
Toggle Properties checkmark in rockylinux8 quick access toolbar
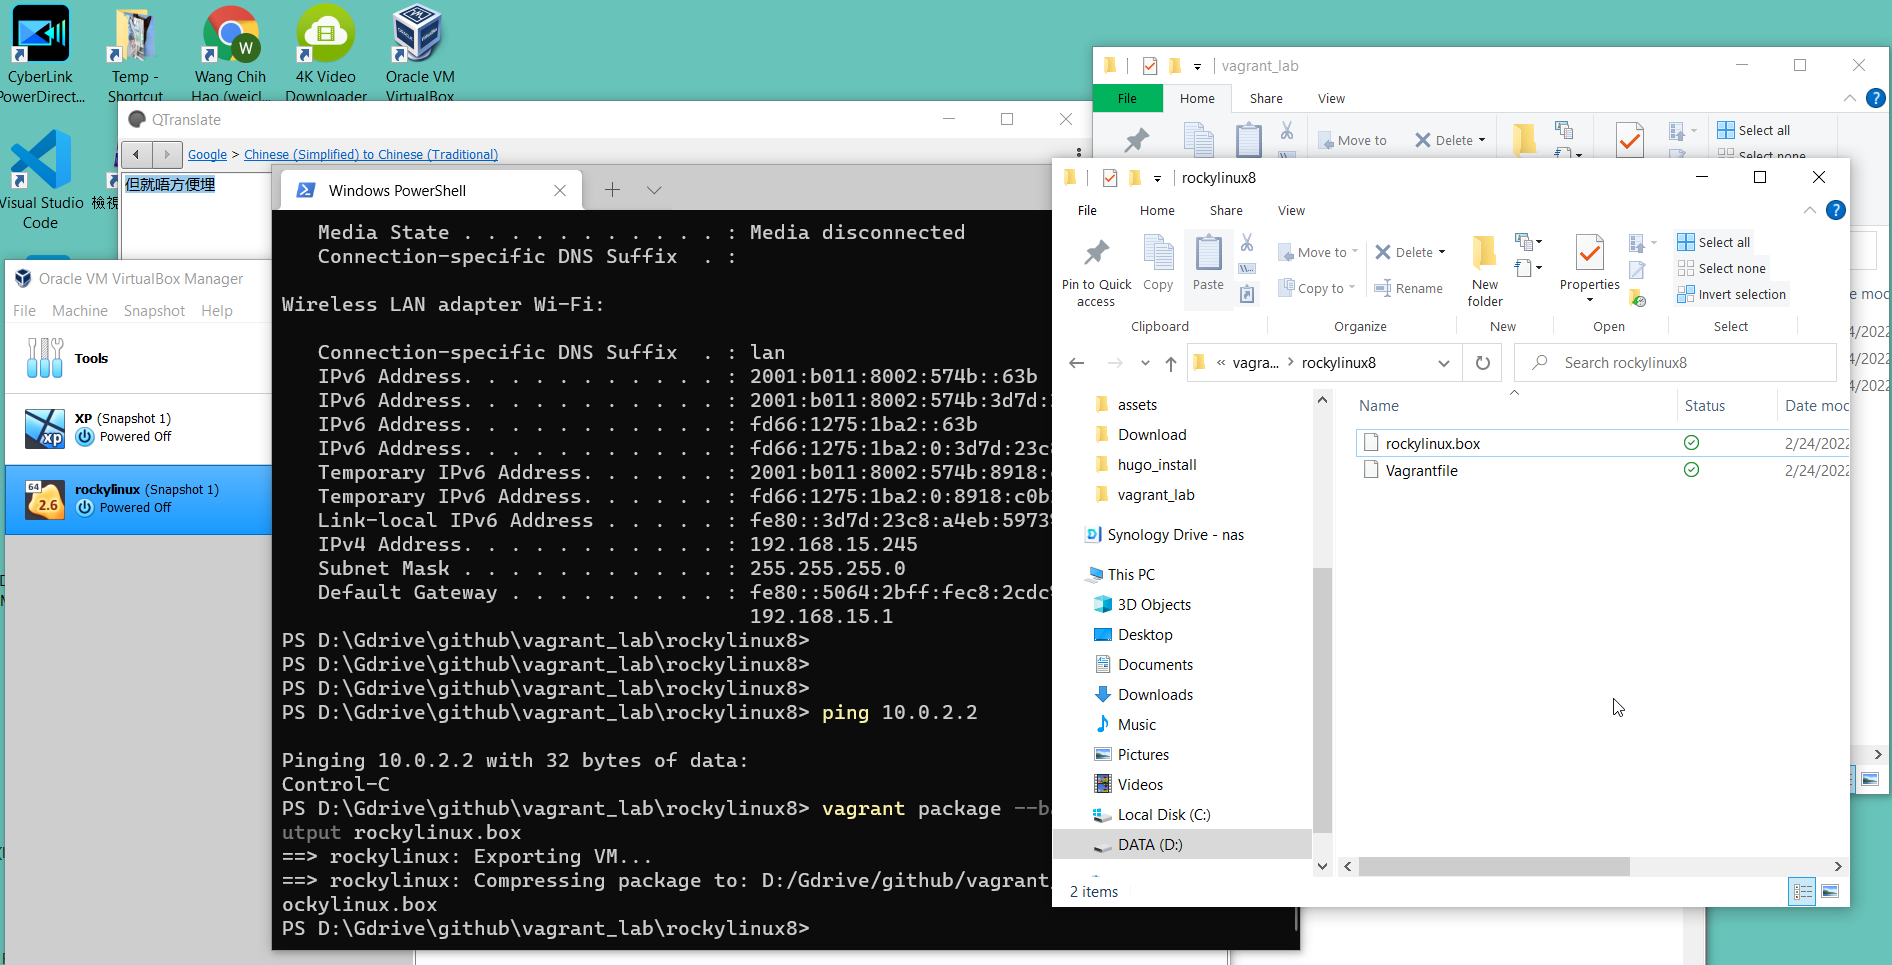pos(1110,178)
